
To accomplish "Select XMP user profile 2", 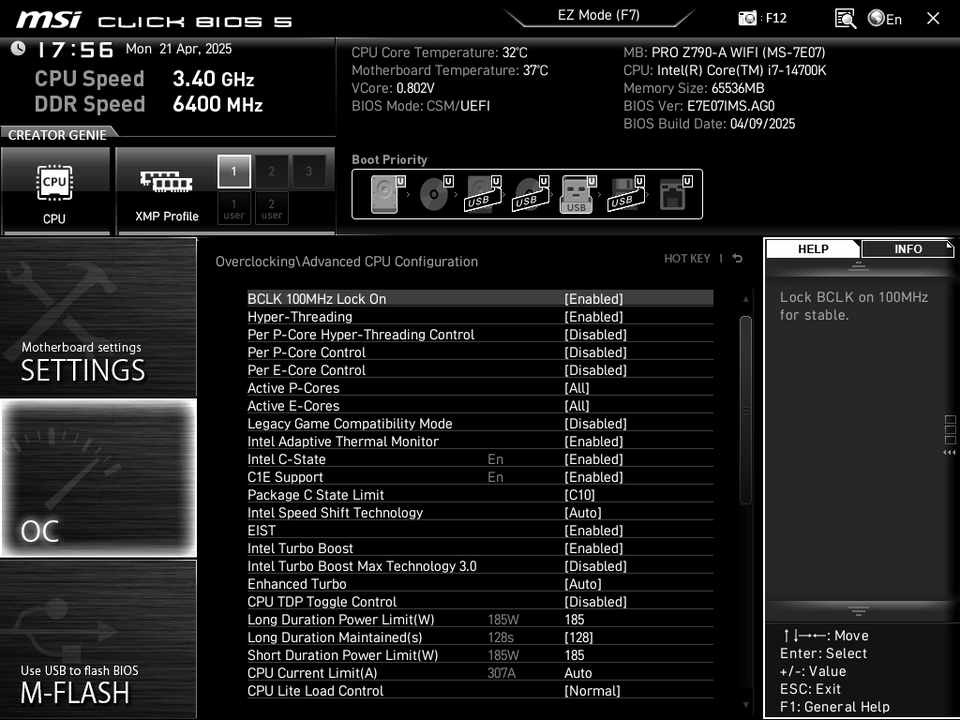I will [271, 209].
